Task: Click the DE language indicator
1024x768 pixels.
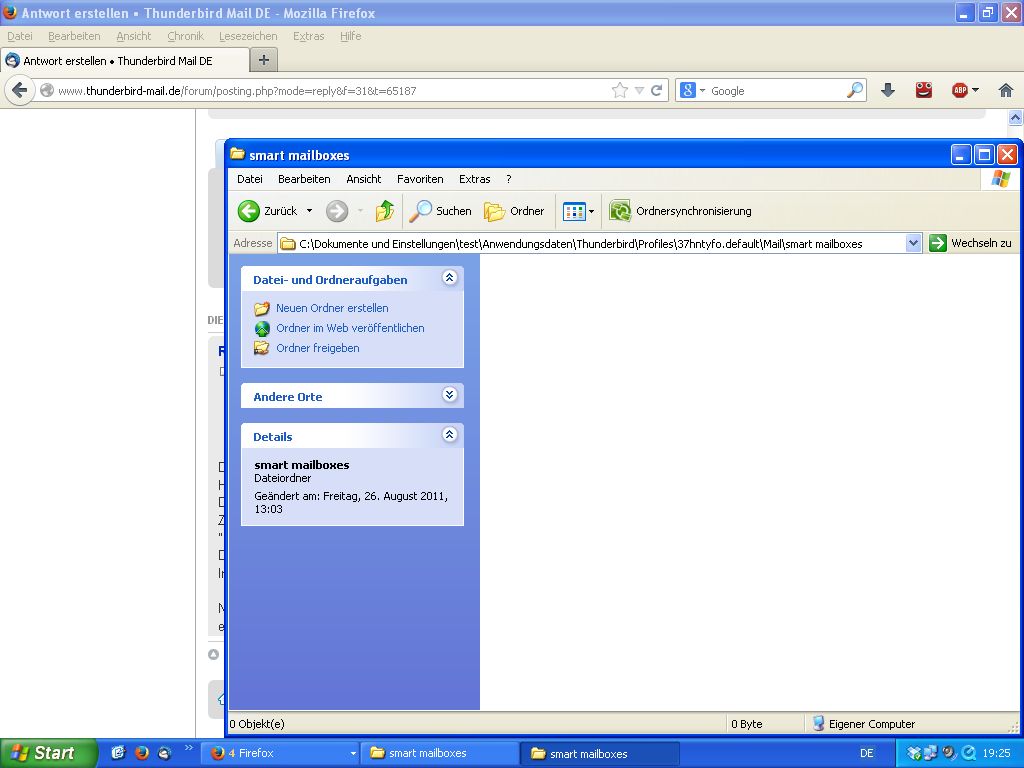Action: click(x=867, y=753)
